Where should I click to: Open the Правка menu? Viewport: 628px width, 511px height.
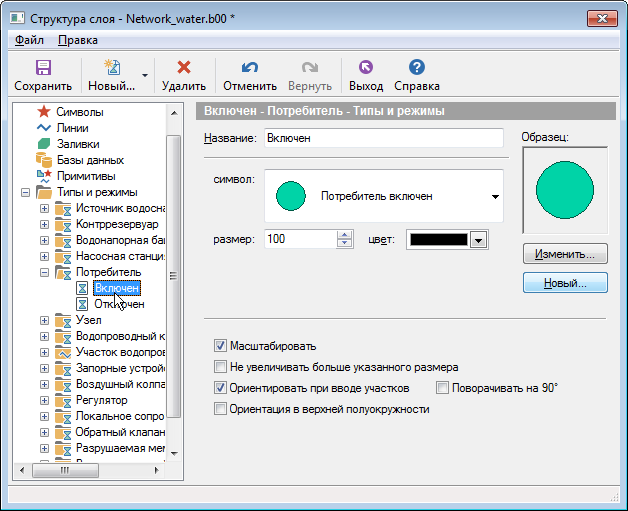click(x=78, y=40)
